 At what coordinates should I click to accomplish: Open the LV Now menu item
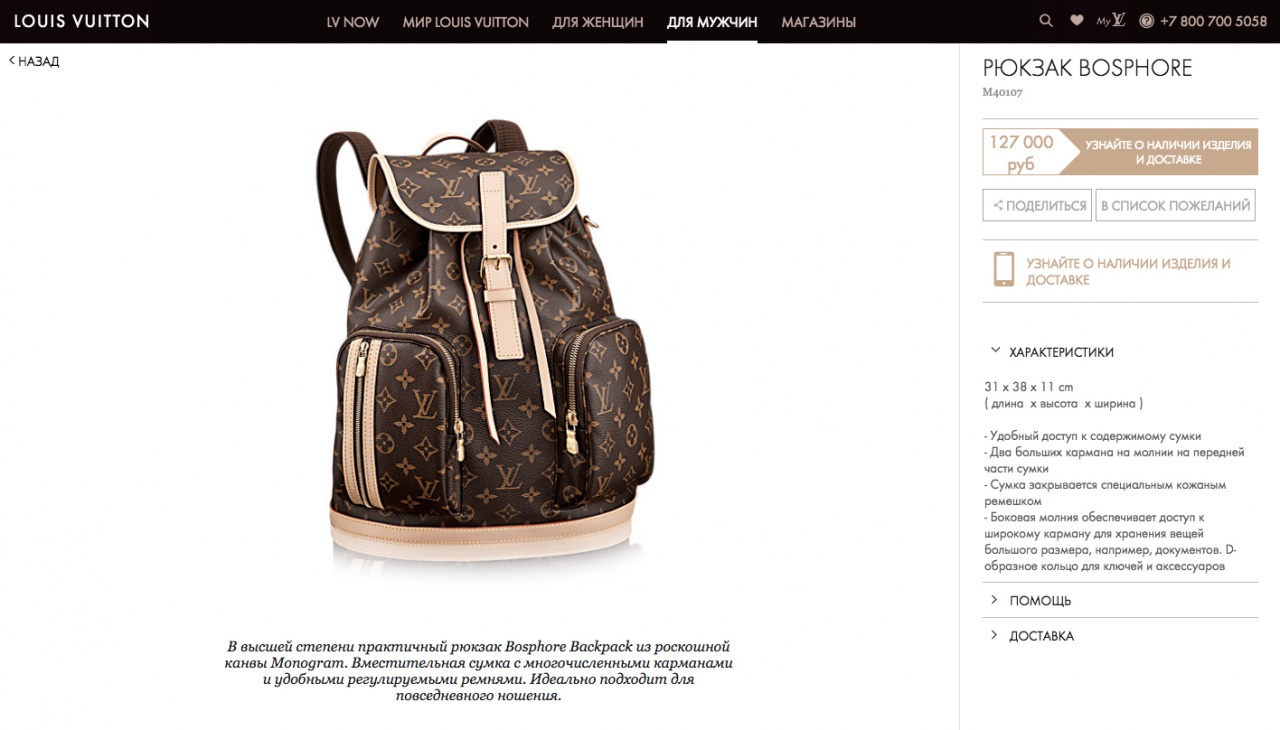click(x=353, y=22)
